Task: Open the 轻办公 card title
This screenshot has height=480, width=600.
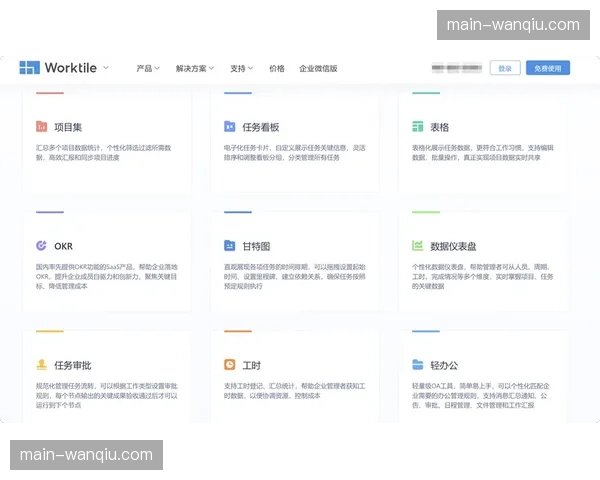Action: [444, 365]
